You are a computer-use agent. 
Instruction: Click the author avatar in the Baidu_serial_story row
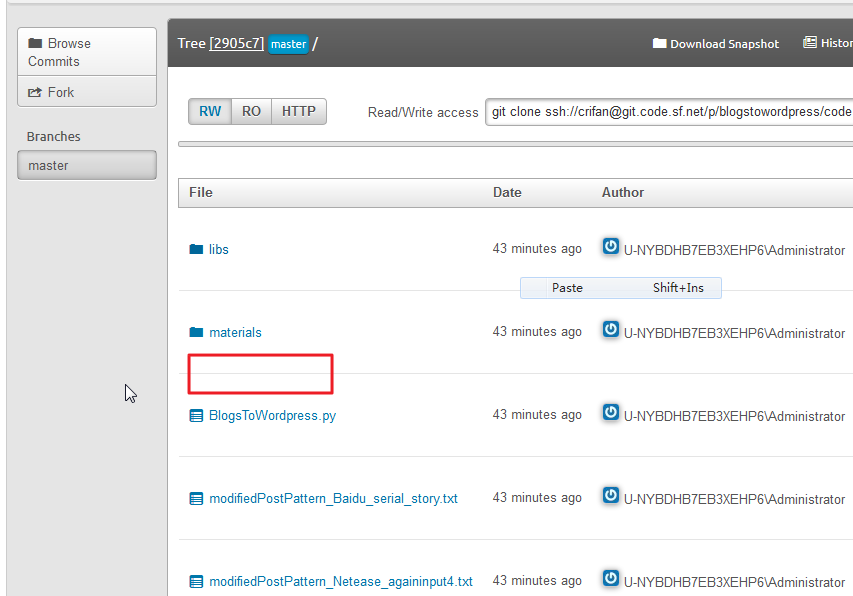tap(610, 495)
